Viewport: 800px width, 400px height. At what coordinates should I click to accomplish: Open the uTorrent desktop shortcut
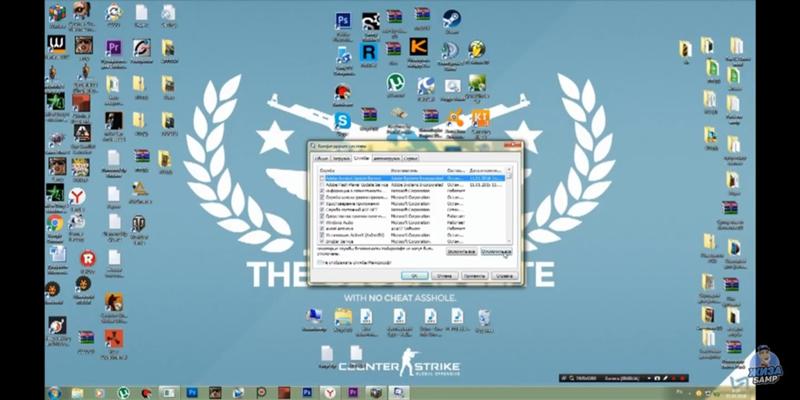395,82
